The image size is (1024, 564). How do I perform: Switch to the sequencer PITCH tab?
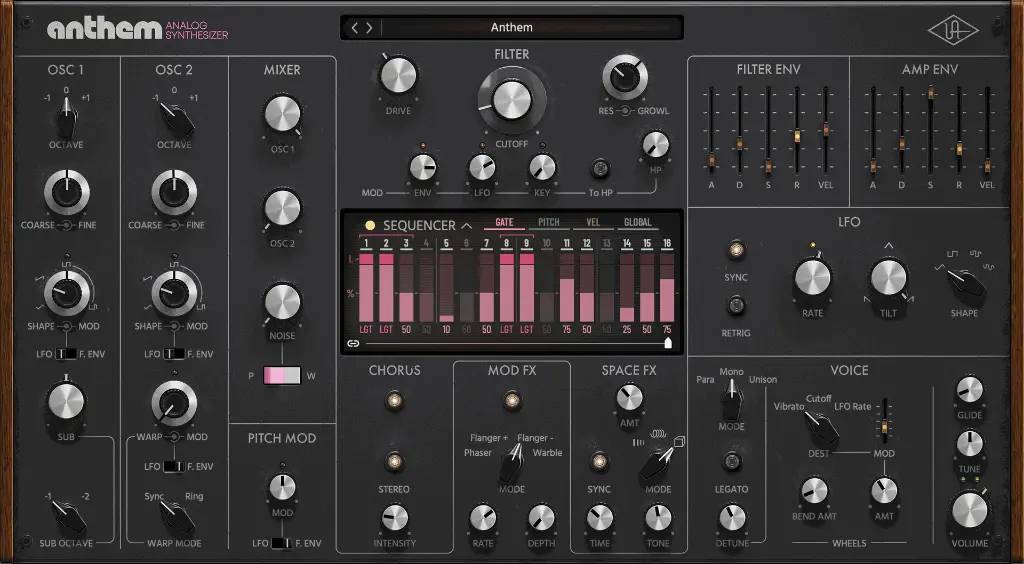point(549,223)
